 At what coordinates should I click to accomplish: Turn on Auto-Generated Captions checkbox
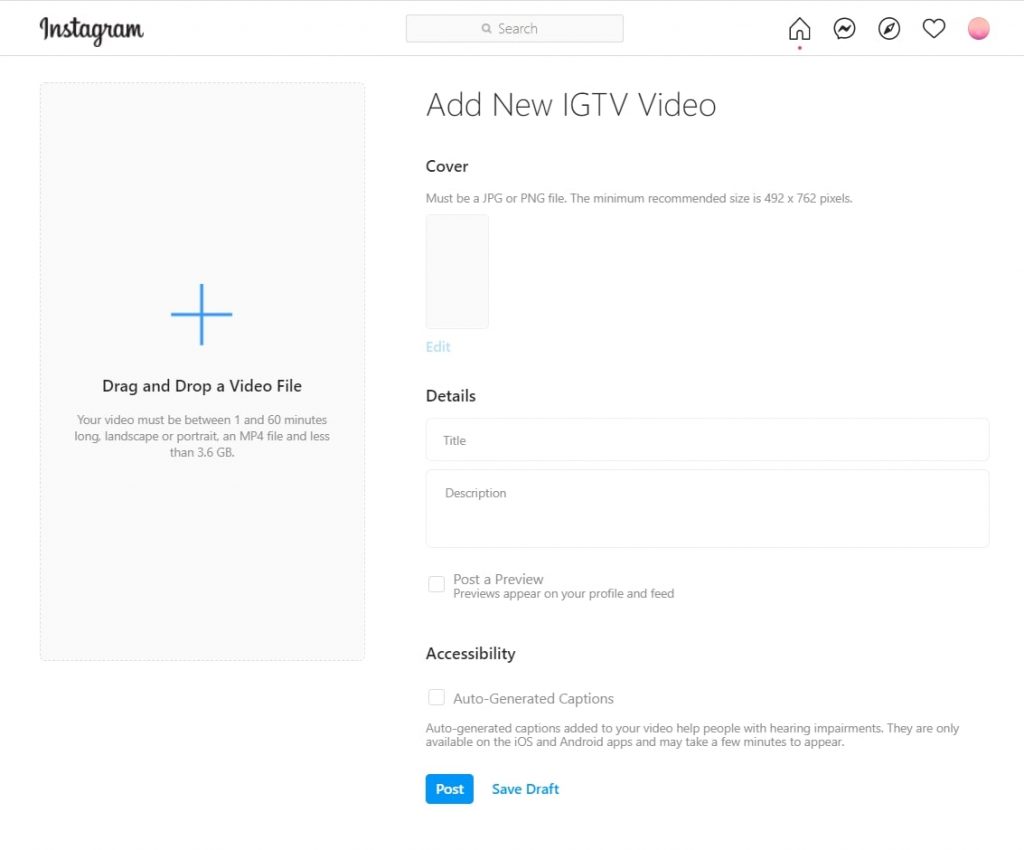[436, 697]
